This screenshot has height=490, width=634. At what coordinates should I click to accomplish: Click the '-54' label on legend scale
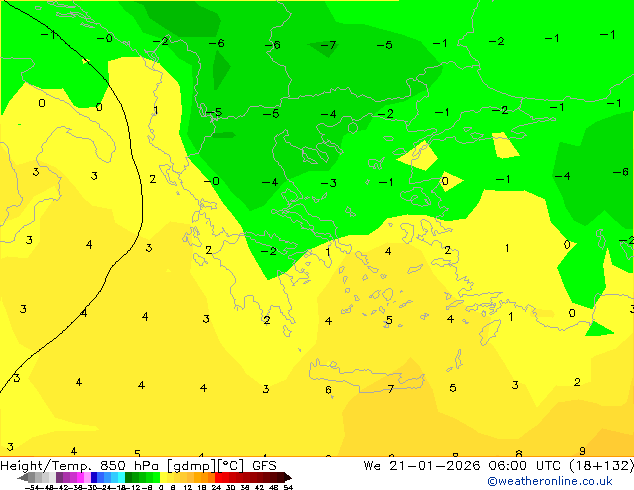32,487
